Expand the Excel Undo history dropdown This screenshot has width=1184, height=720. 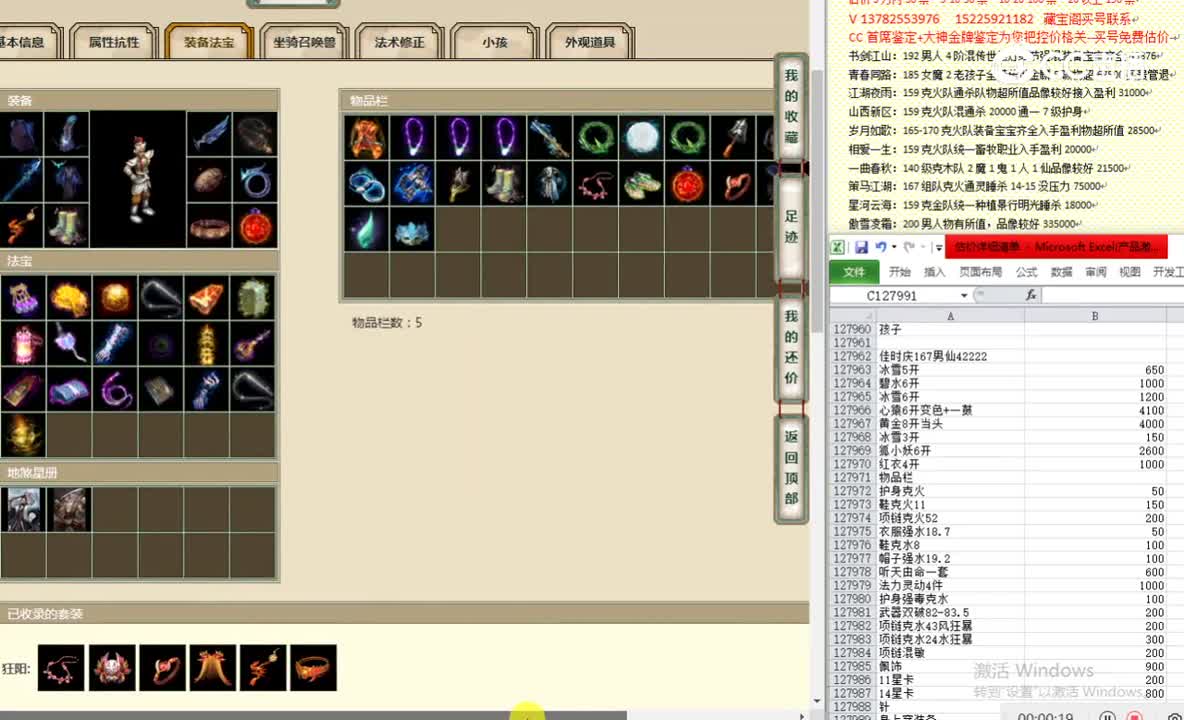click(x=894, y=247)
